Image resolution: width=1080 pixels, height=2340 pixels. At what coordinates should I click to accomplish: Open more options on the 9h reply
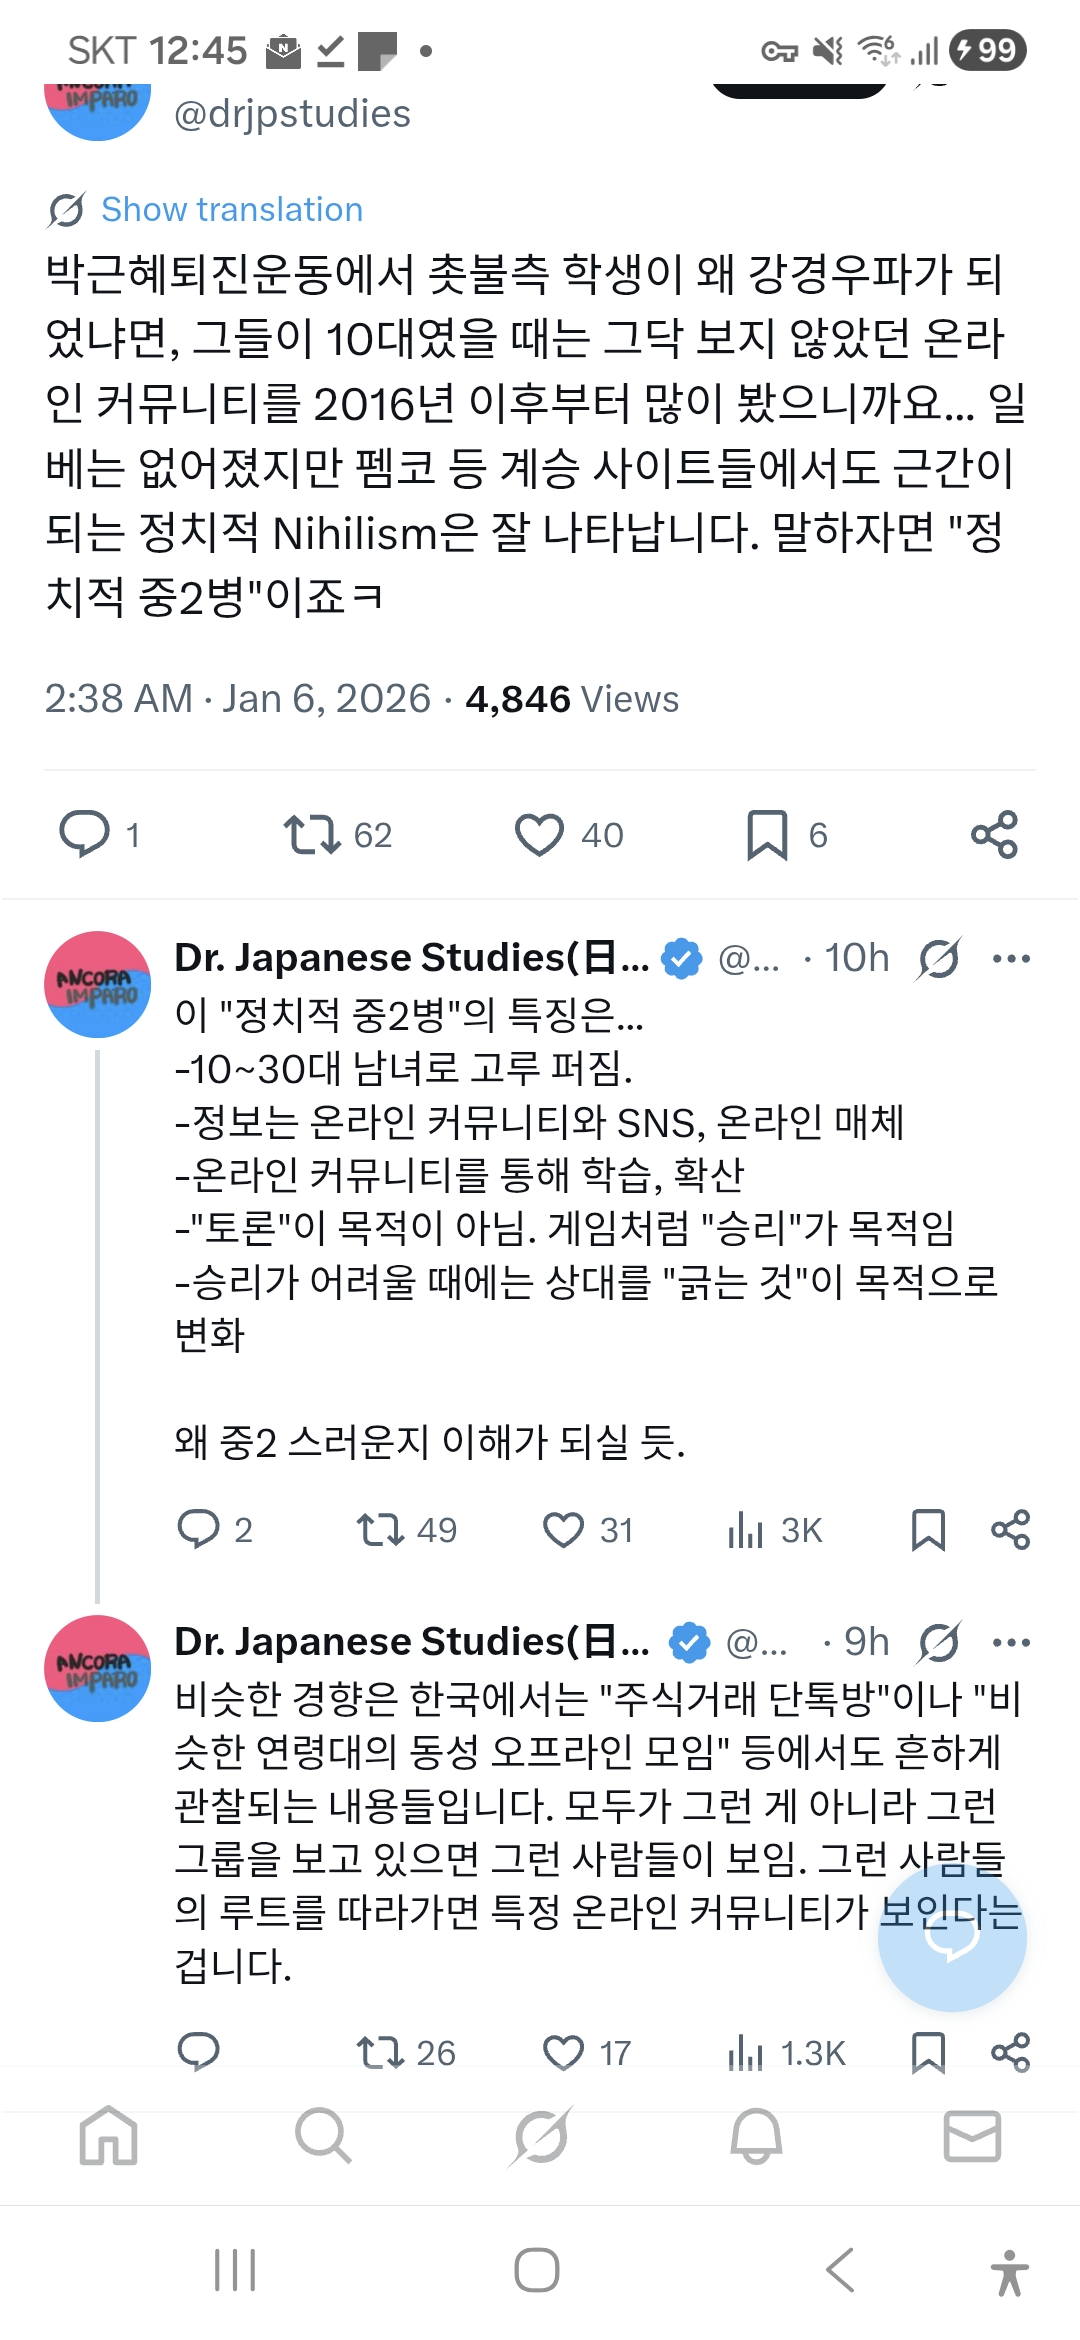1011,1642
